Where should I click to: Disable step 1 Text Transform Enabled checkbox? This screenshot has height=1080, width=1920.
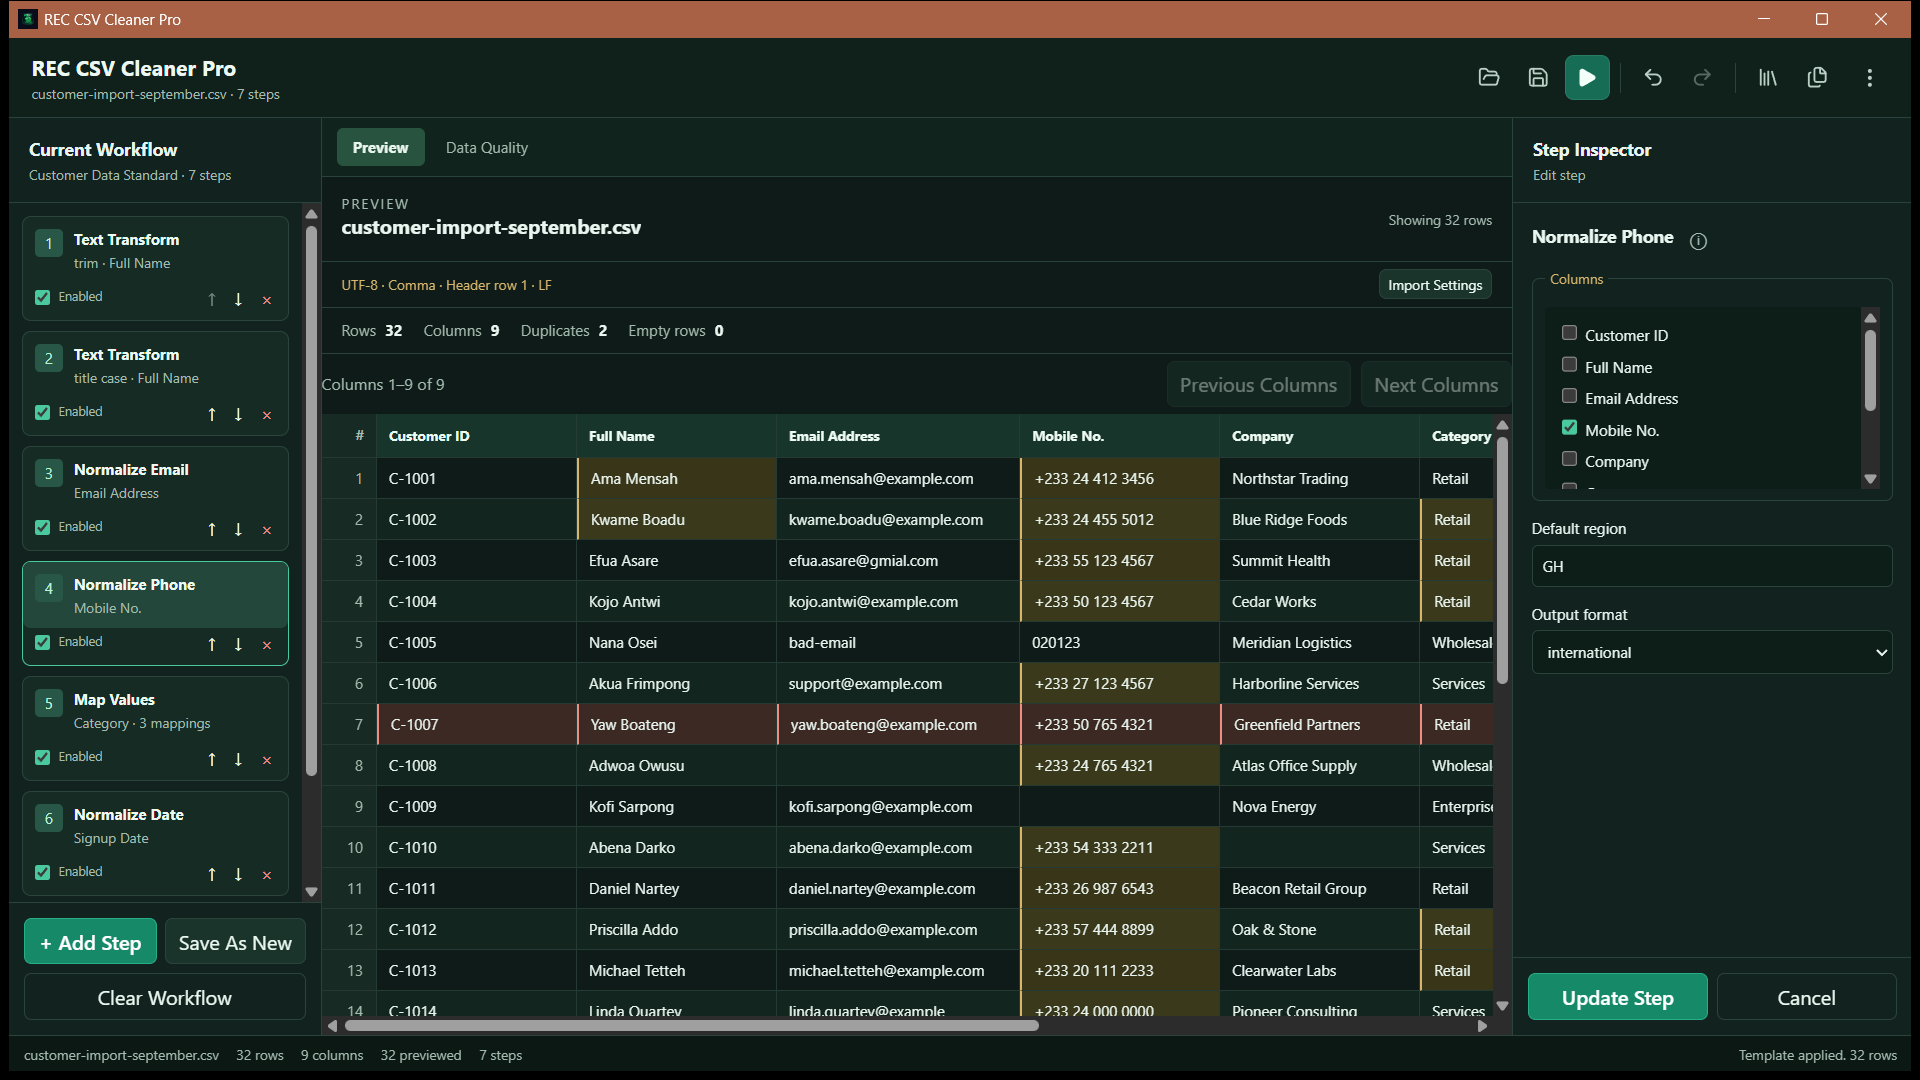tap(43, 297)
